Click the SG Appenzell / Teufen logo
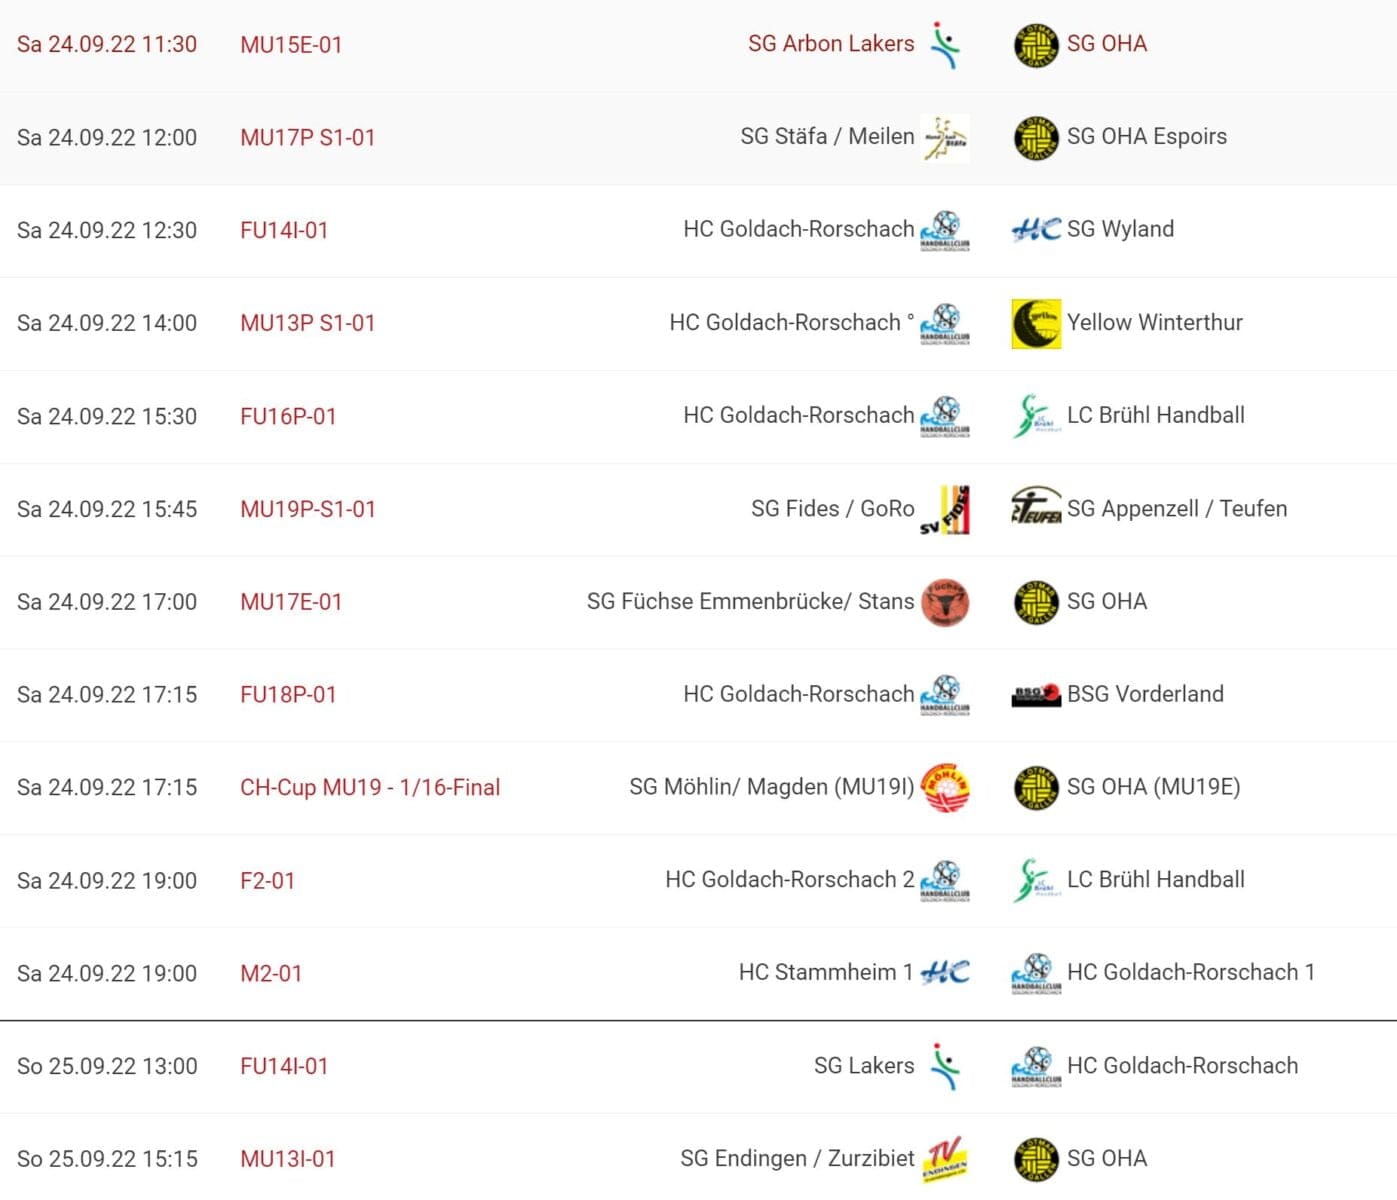Screen dimensions: 1397x1200 click(x=1036, y=509)
